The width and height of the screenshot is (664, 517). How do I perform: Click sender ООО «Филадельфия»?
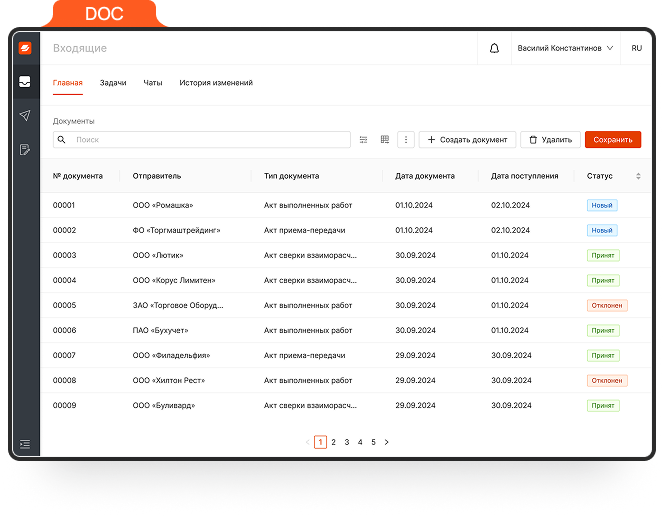click(172, 355)
